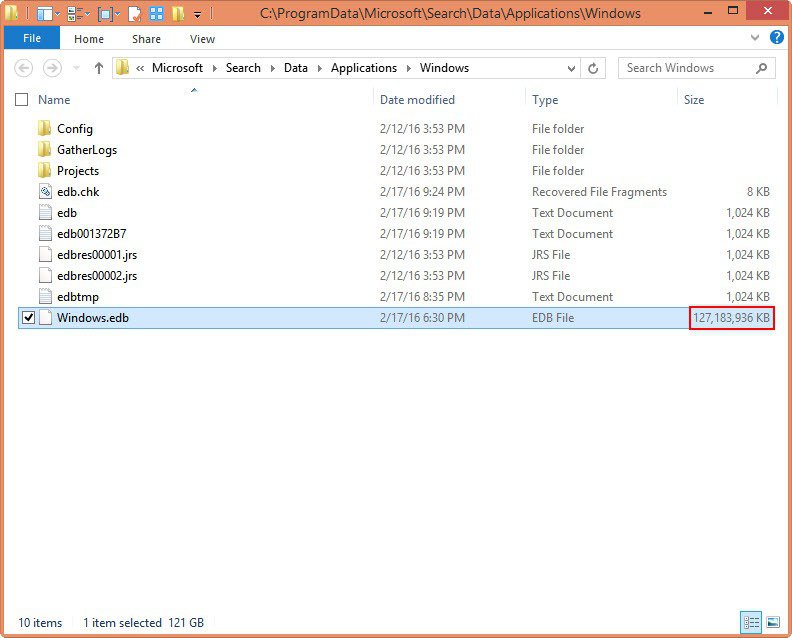Click the "1 item selected 121 GB" status text
This screenshot has width=792, height=638.
pos(143,623)
